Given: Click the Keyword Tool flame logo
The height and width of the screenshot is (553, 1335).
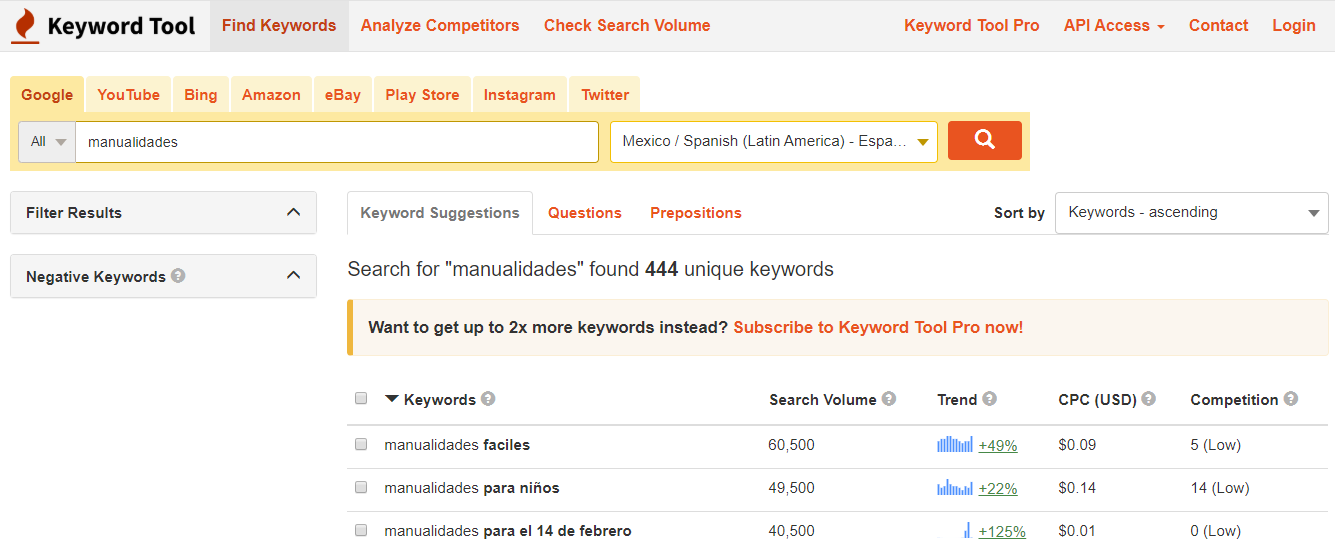Looking at the screenshot, I should [25, 26].
